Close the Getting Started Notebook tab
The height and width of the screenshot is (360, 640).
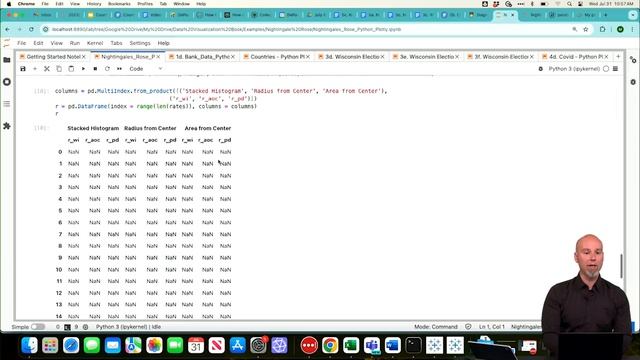click(84, 57)
